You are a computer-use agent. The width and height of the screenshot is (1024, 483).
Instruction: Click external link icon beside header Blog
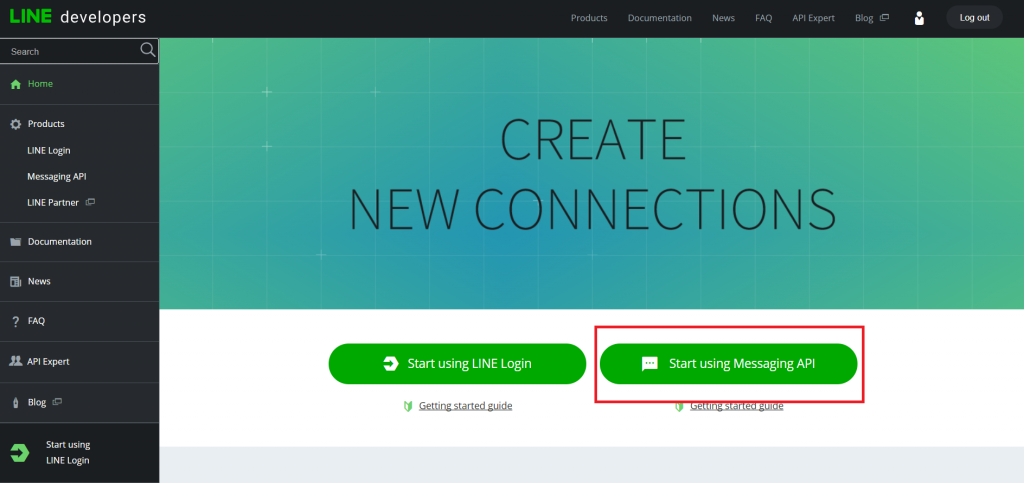884,18
